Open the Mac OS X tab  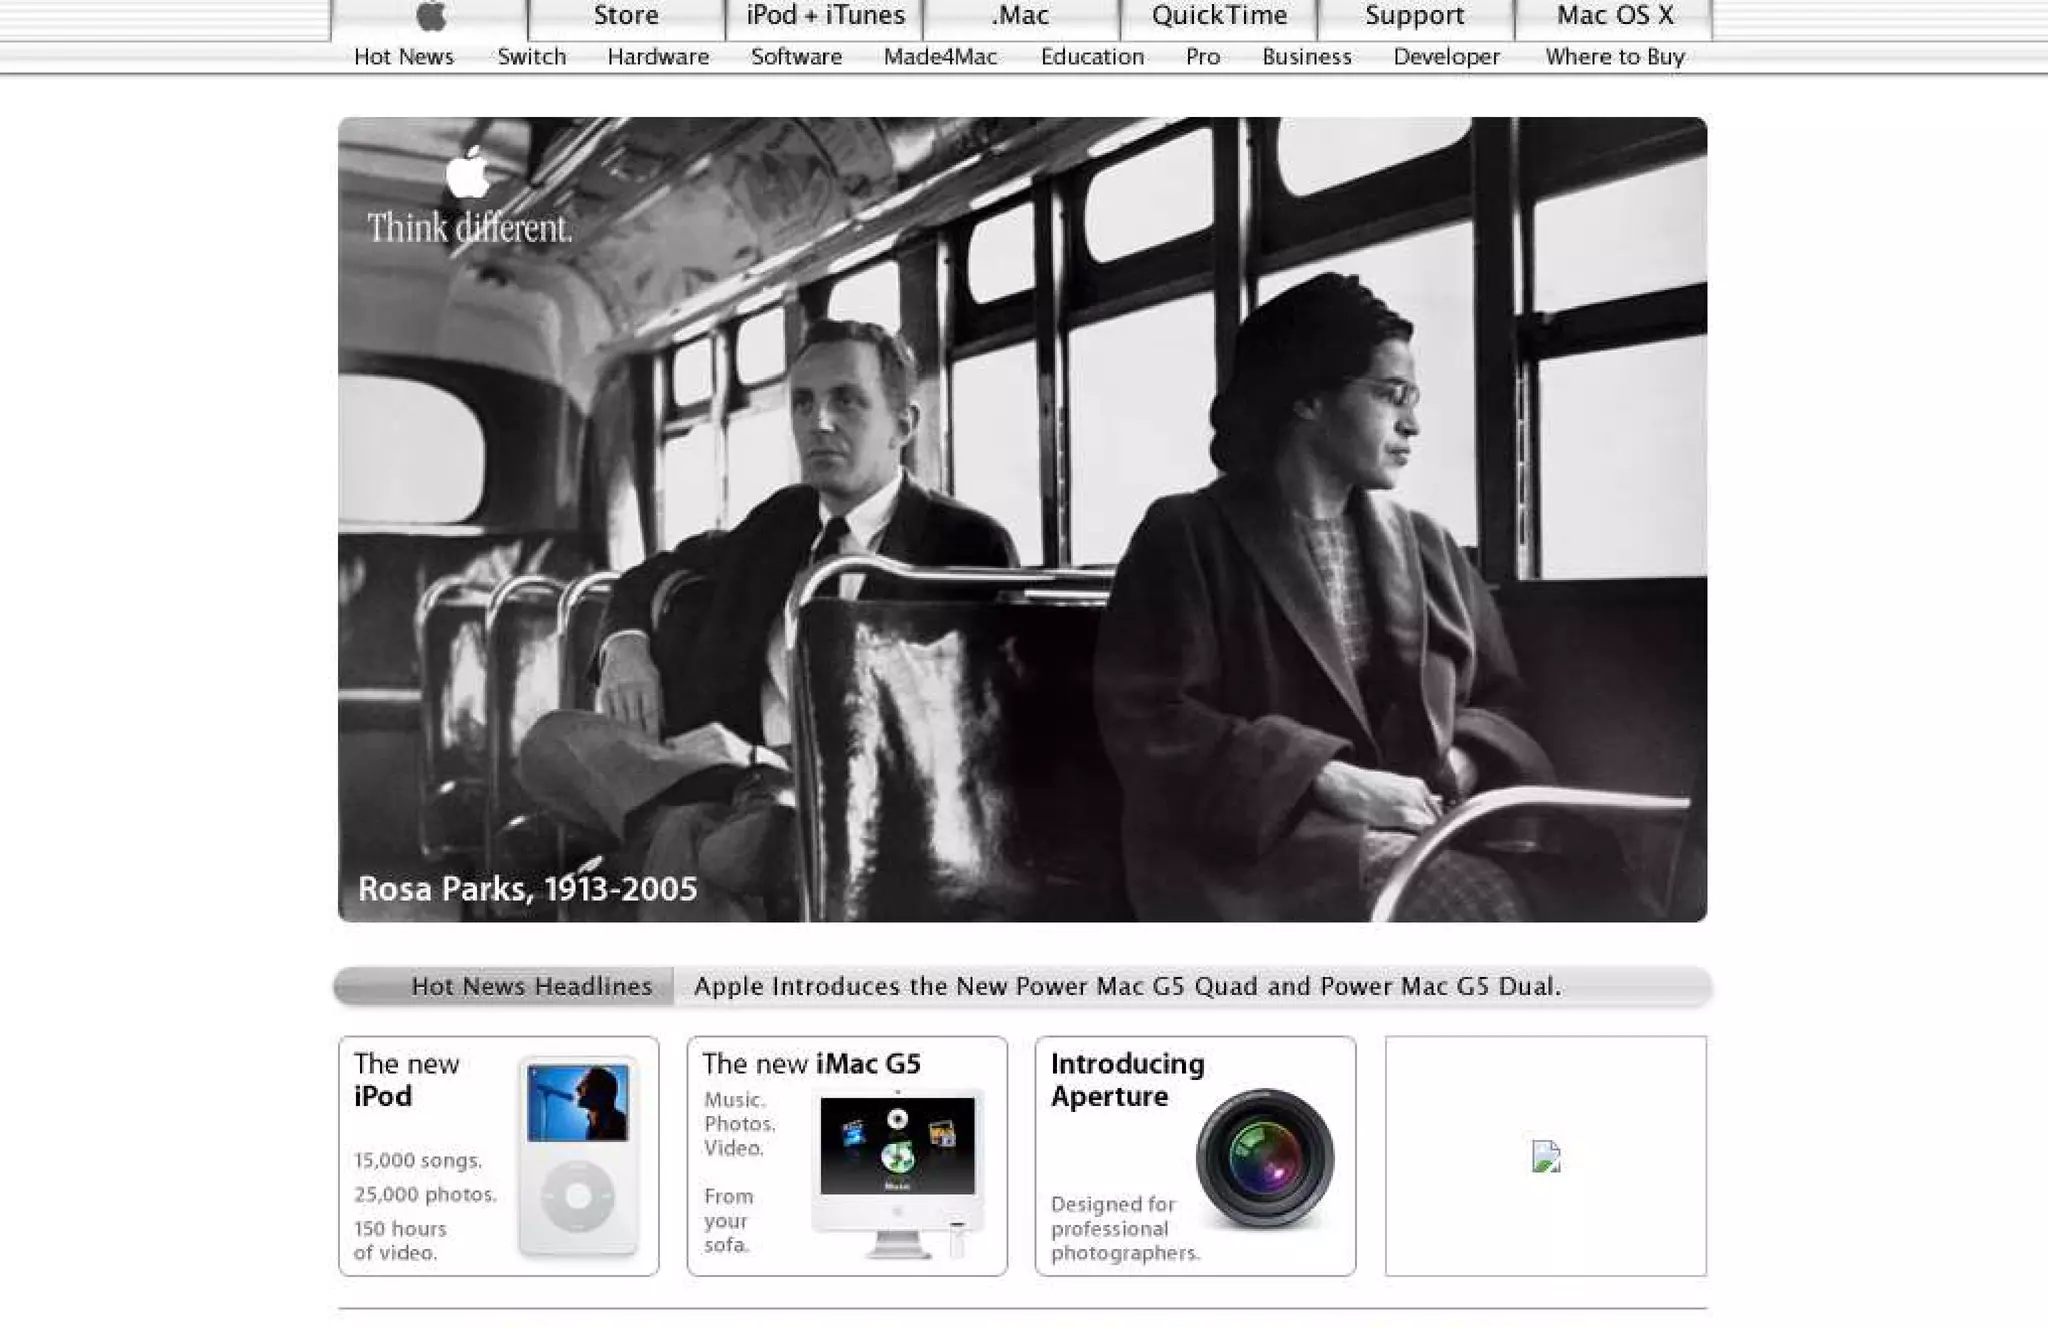1614,17
